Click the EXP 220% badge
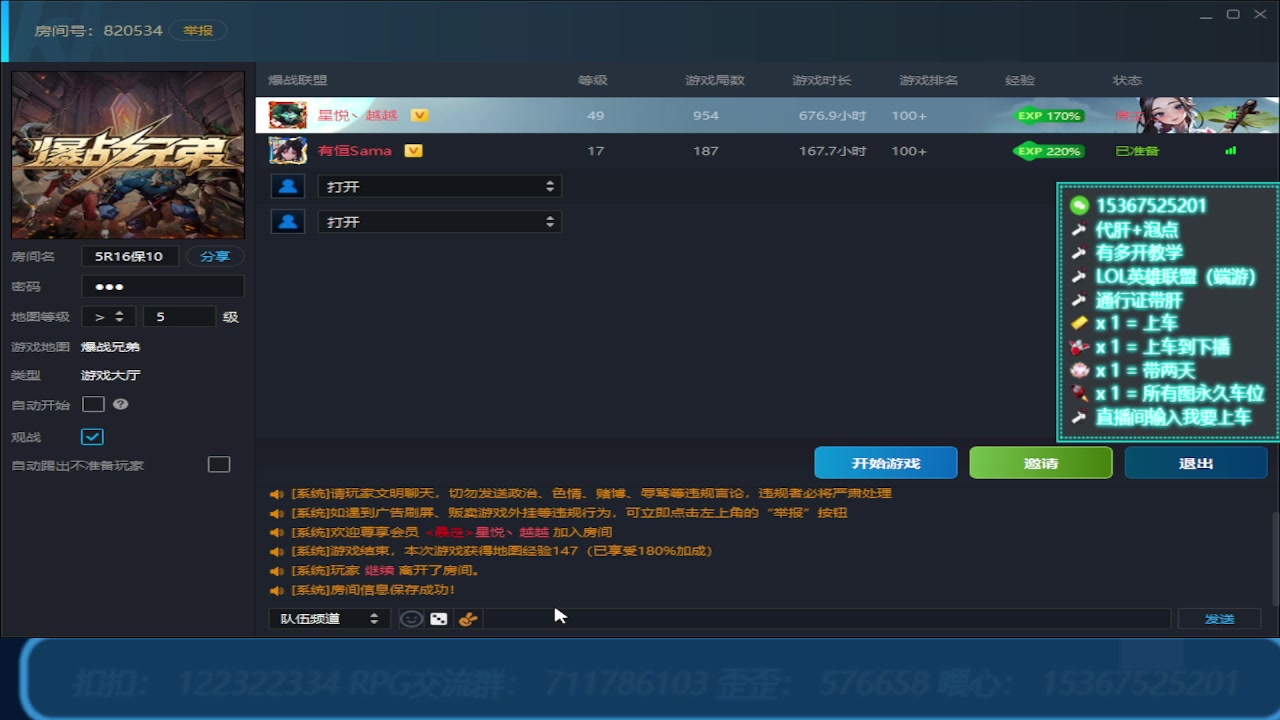Screen dimensions: 1280x720 pos(1048,151)
